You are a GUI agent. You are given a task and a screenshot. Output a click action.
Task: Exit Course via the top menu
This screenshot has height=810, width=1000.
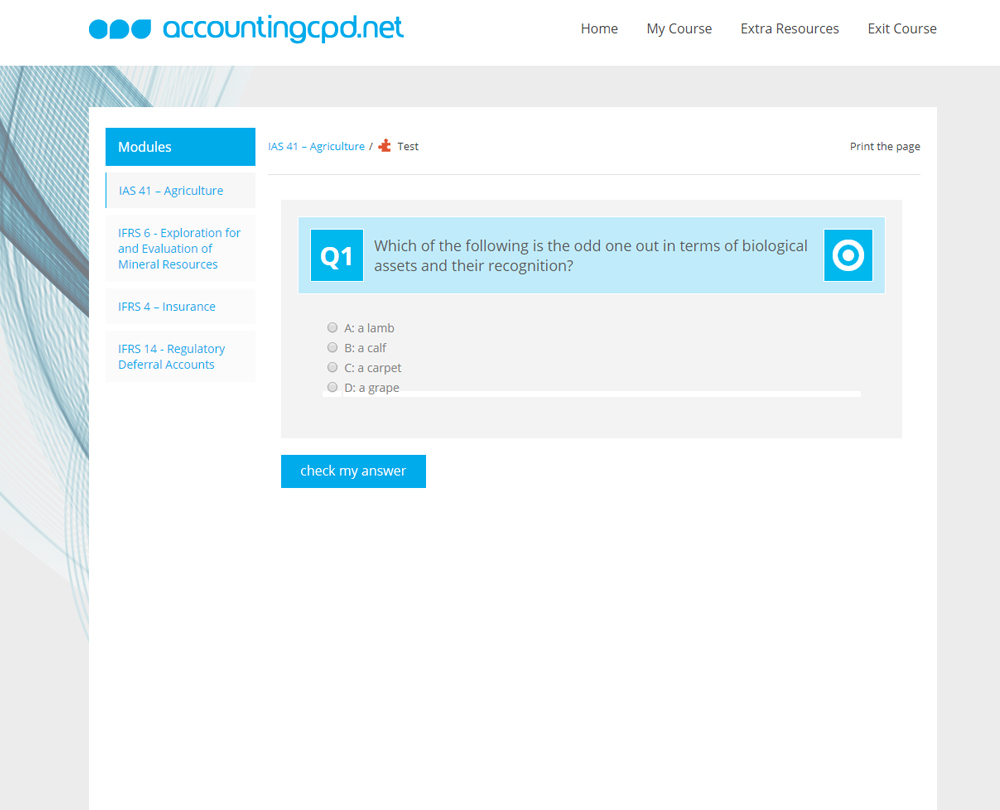point(902,29)
